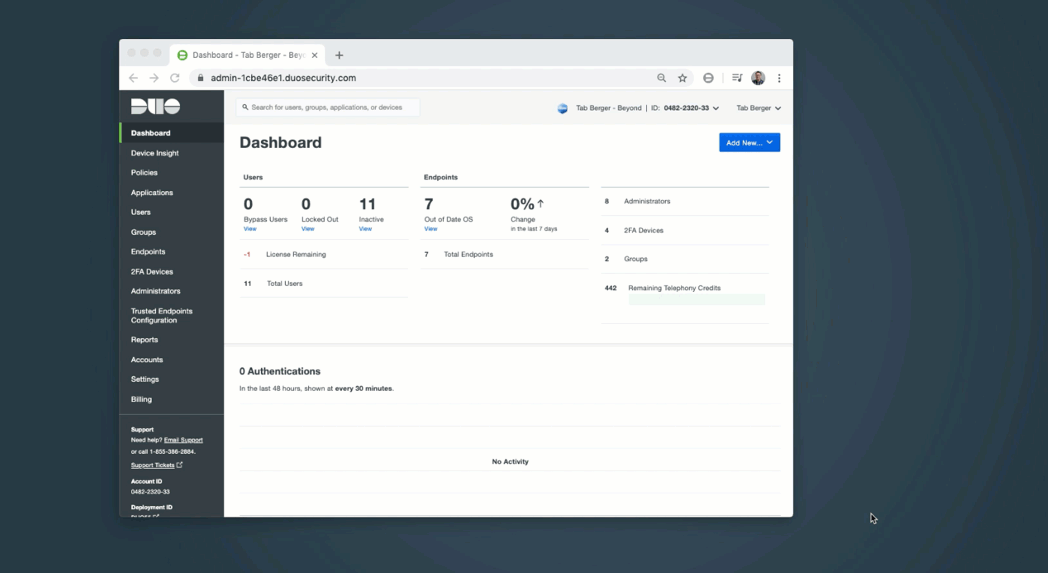1048x573 pixels.
Task: Go to 2FA Devices in the sidebar
Action: click(x=152, y=271)
